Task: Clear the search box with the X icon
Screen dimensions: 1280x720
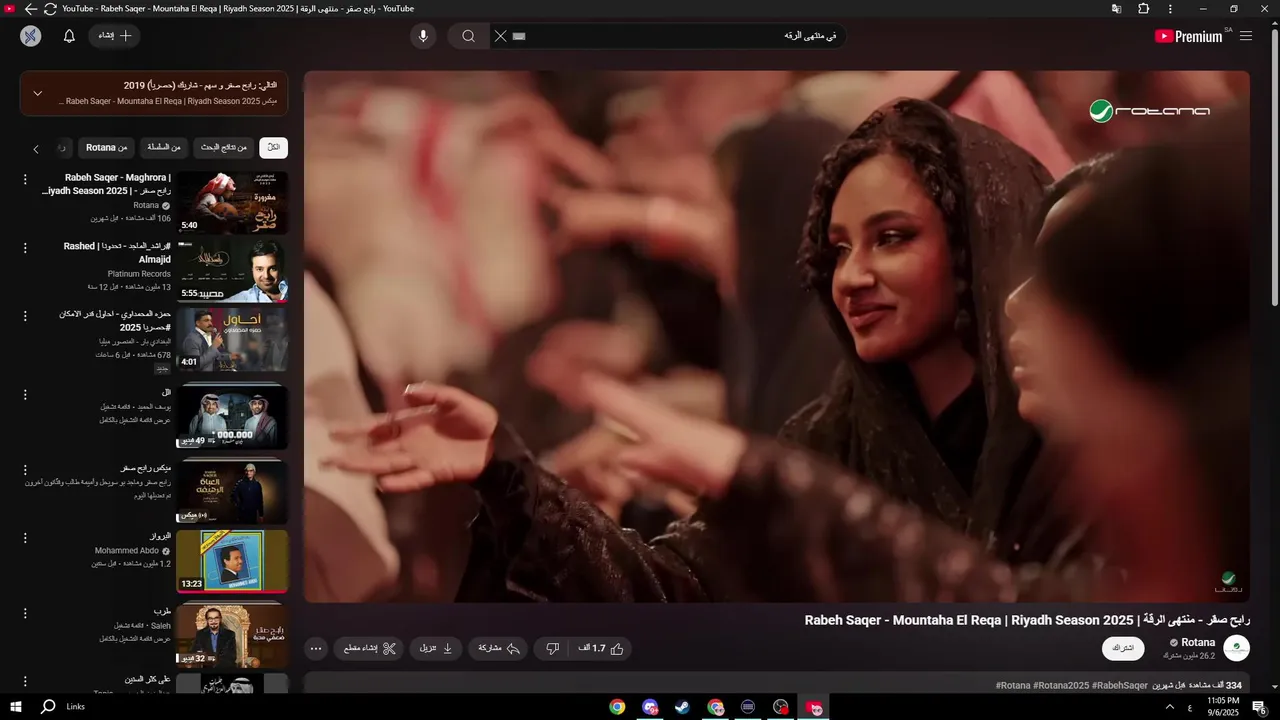Action: click(x=500, y=36)
